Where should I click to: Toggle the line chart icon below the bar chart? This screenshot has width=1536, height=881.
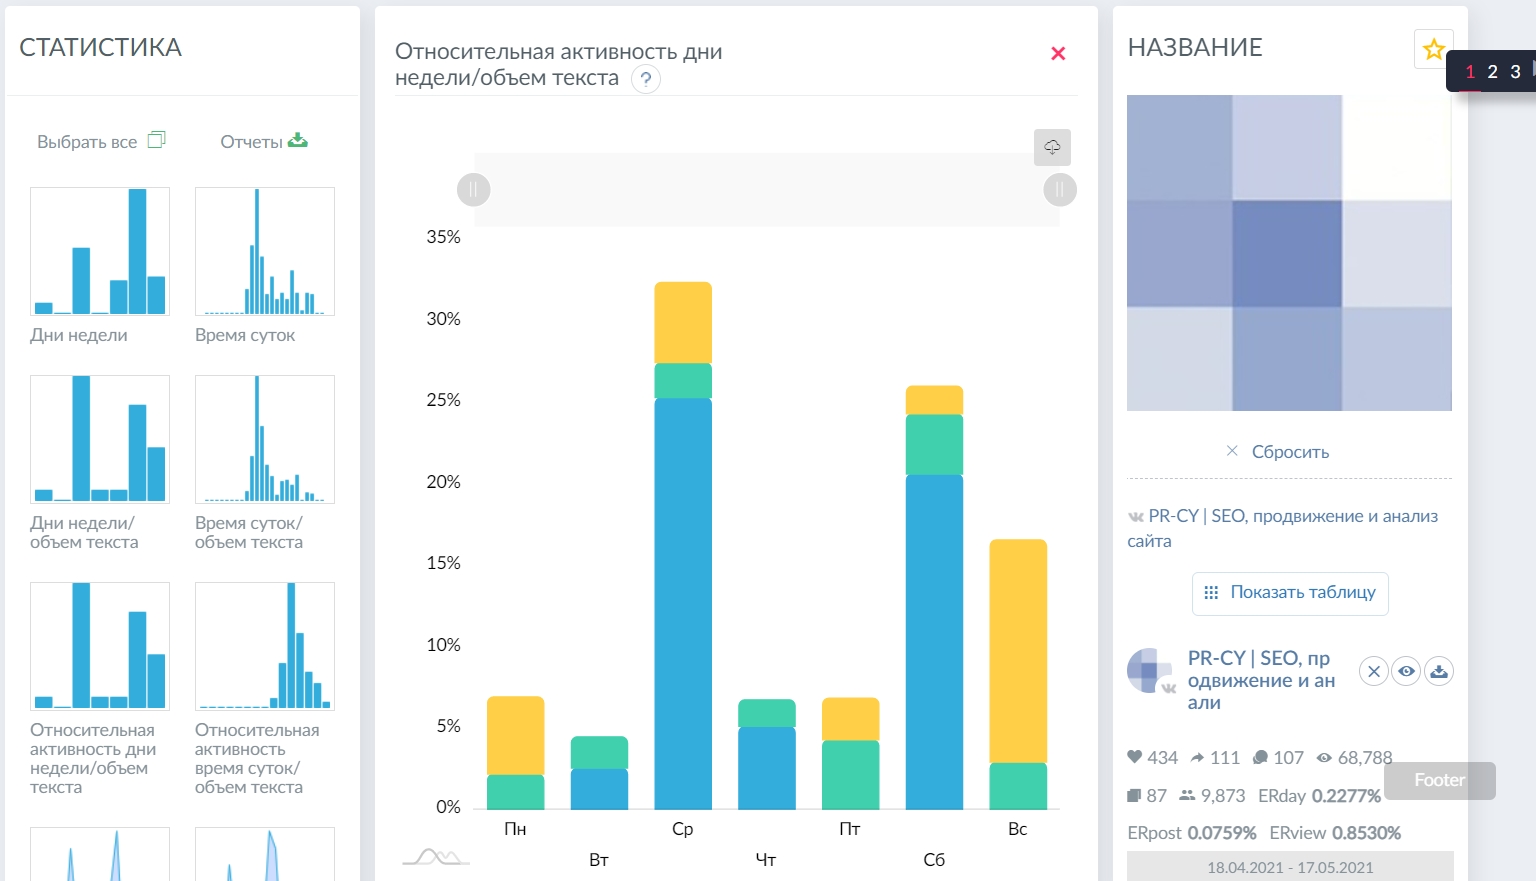pos(437,856)
